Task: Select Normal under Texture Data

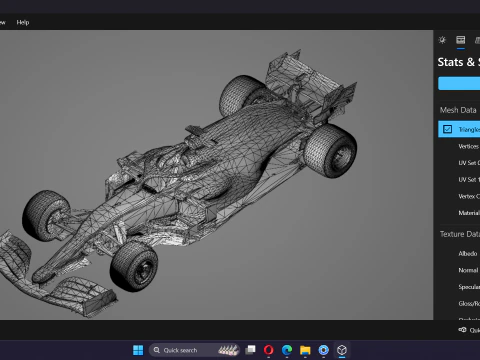Action: click(468, 270)
